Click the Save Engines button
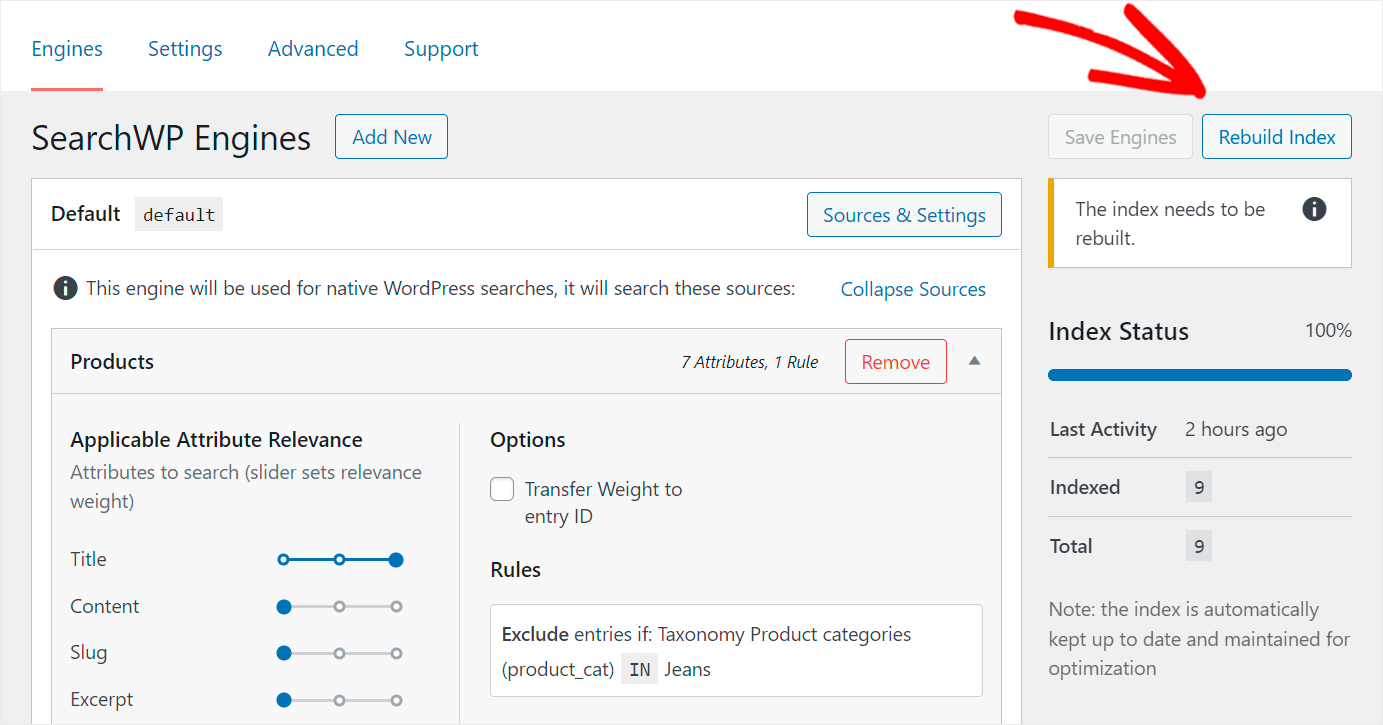This screenshot has width=1383, height=725. coord(1120,137)
